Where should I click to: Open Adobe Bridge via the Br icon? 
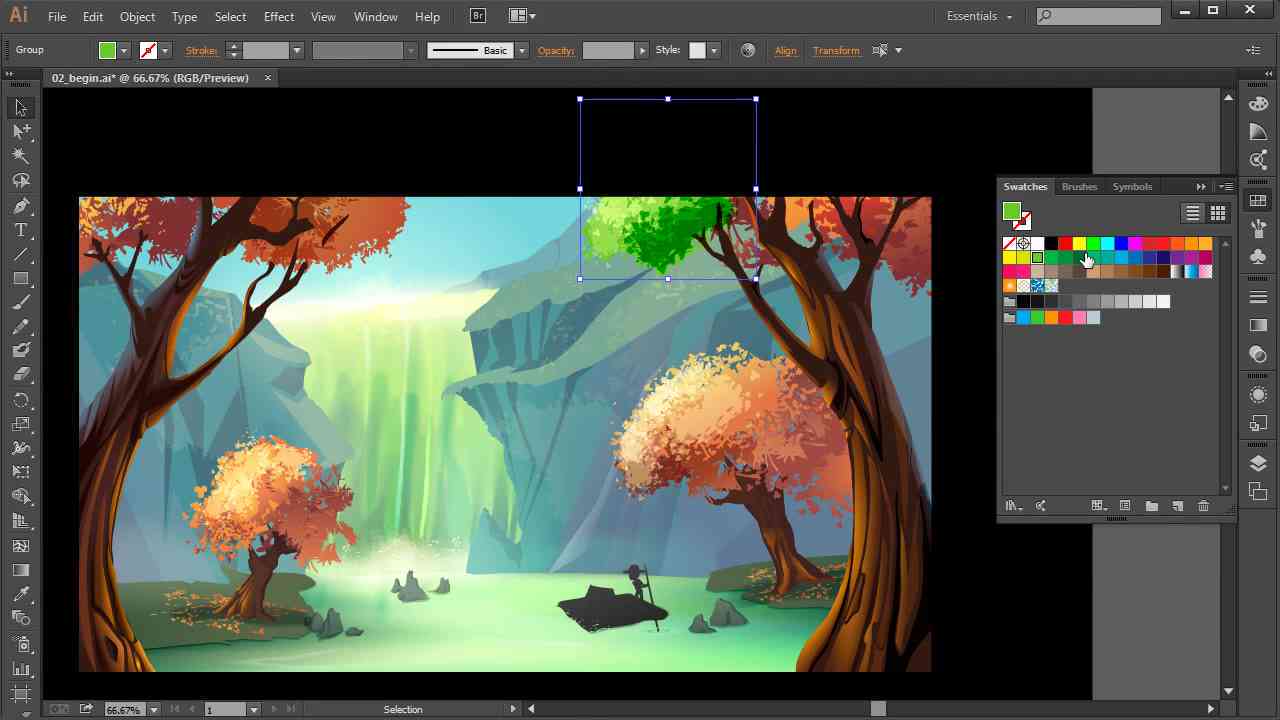[478, 16]
